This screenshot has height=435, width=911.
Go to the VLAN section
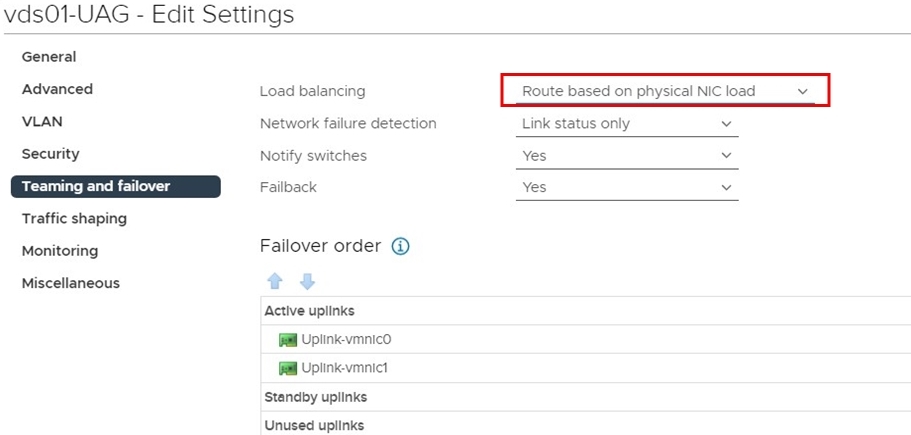[x=42, y=121]
